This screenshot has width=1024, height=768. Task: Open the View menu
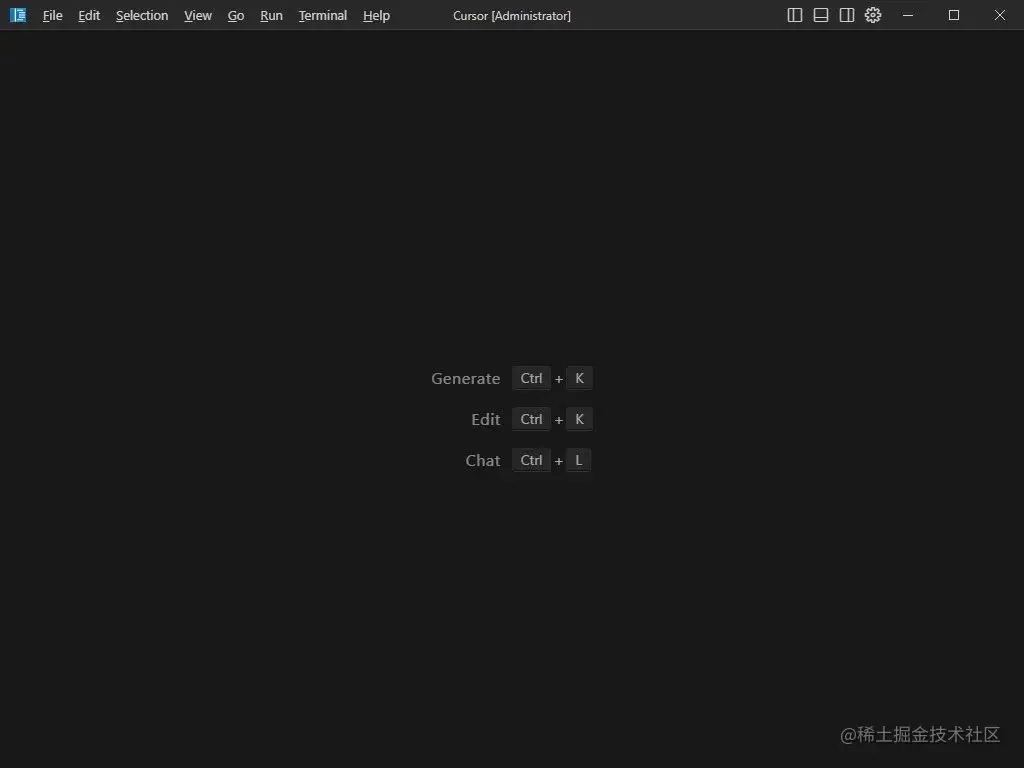coord(197,15)
